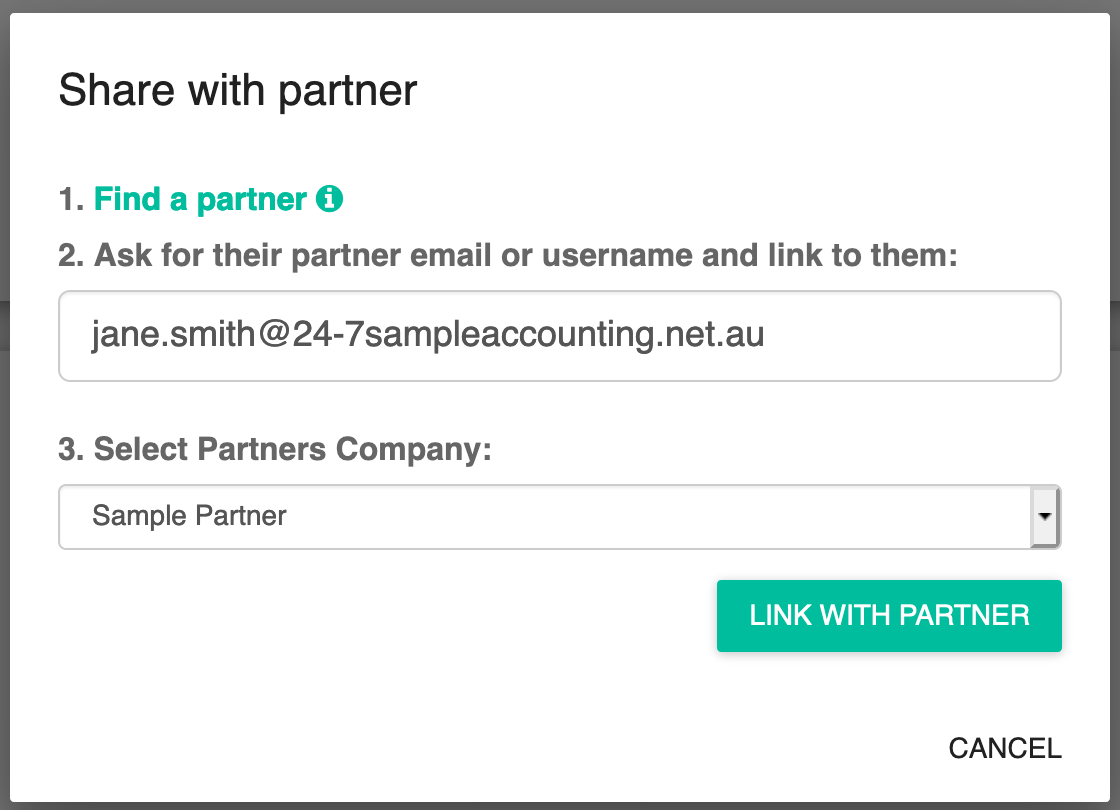Click the LINK WITH PARTNER button
The height and width of the screenshot is (810, 1120).
click(x=889, y=616)
